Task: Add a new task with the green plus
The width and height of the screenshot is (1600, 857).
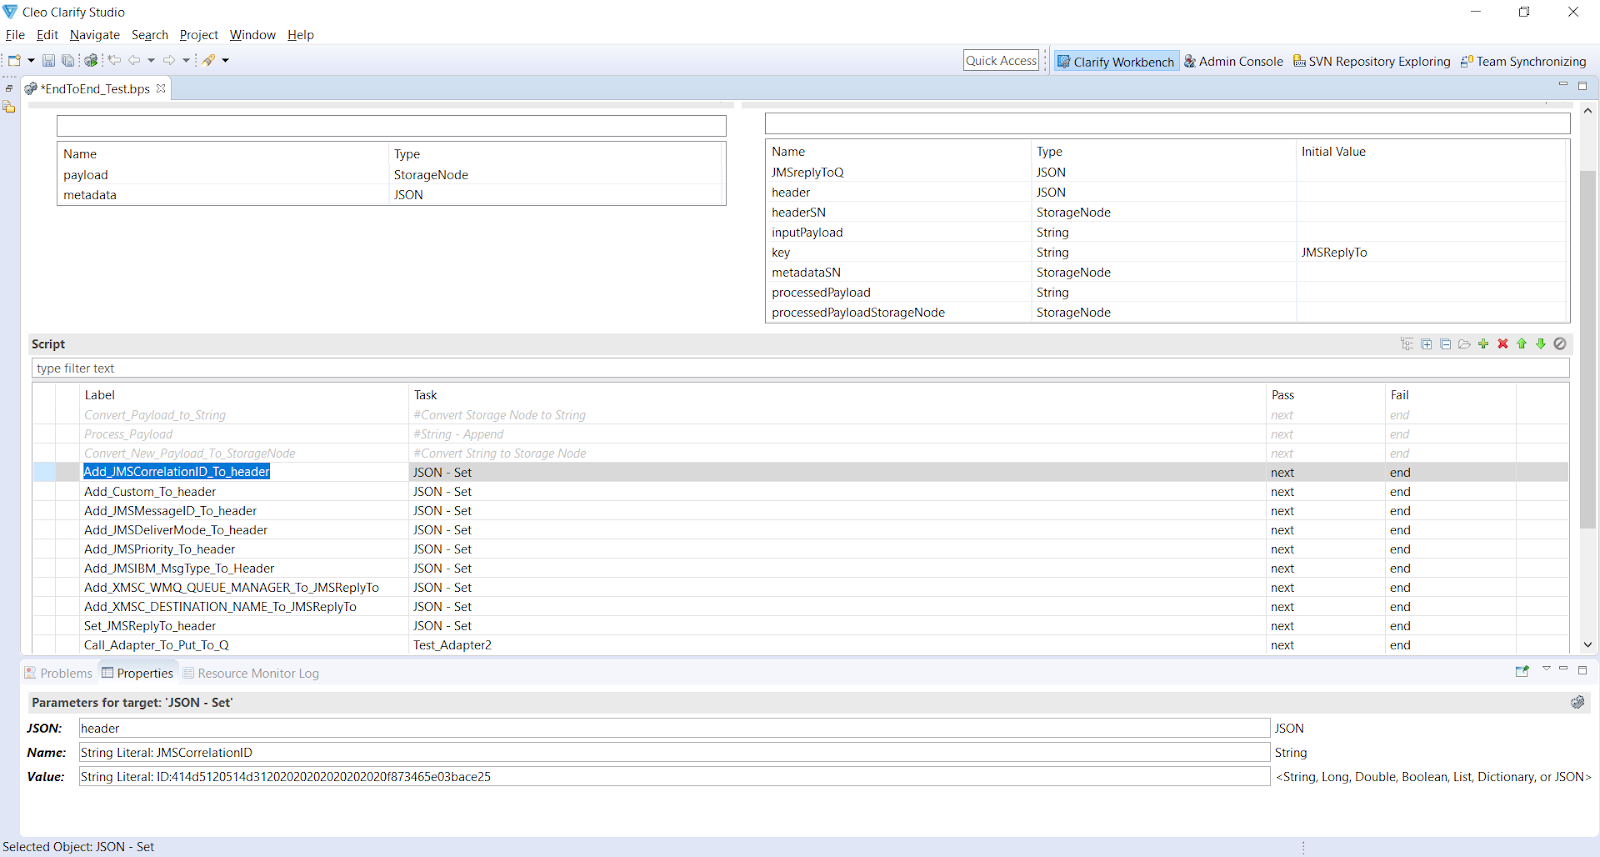Action: point(1483,344)
